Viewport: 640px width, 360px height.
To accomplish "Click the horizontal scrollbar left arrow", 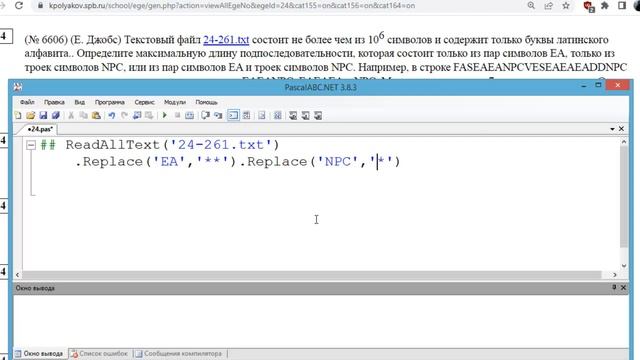I will coord(17,275).
